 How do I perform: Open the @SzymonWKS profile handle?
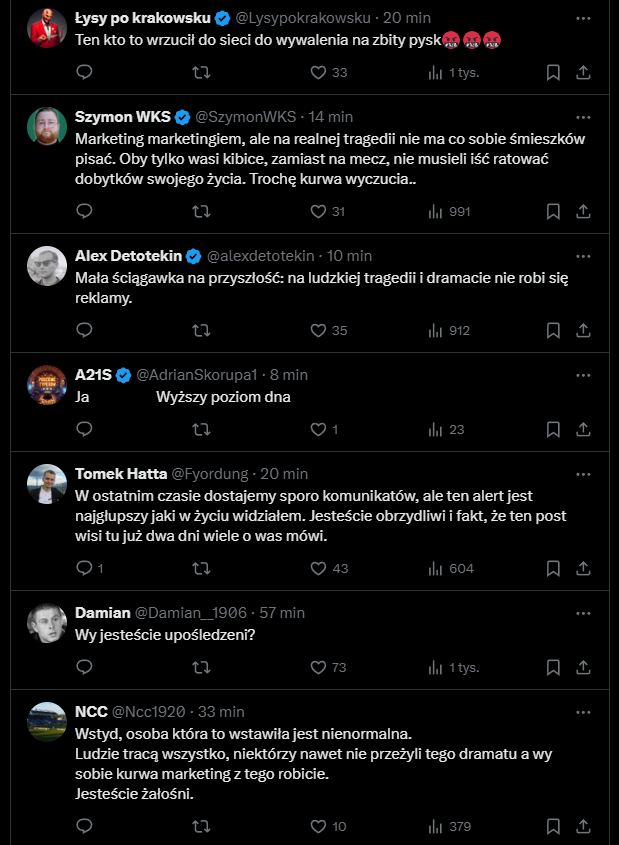coord(245,117)
